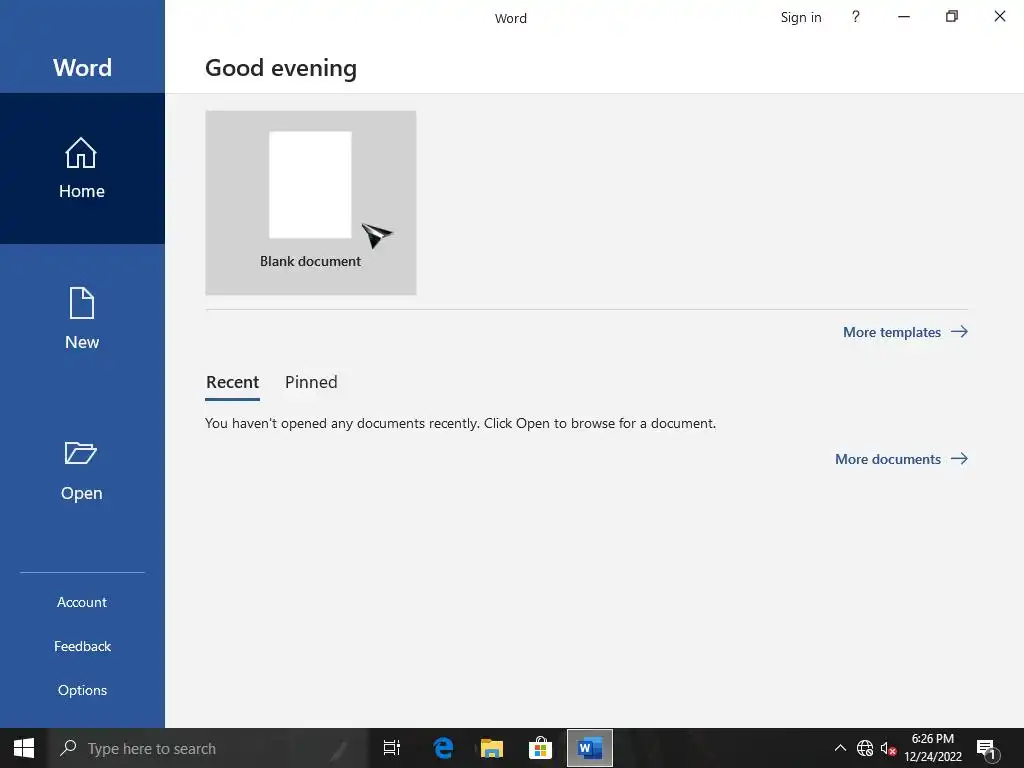Open the More templates link
The width and height of the screenshot is (1024, 768).
(x=905, y=332)
